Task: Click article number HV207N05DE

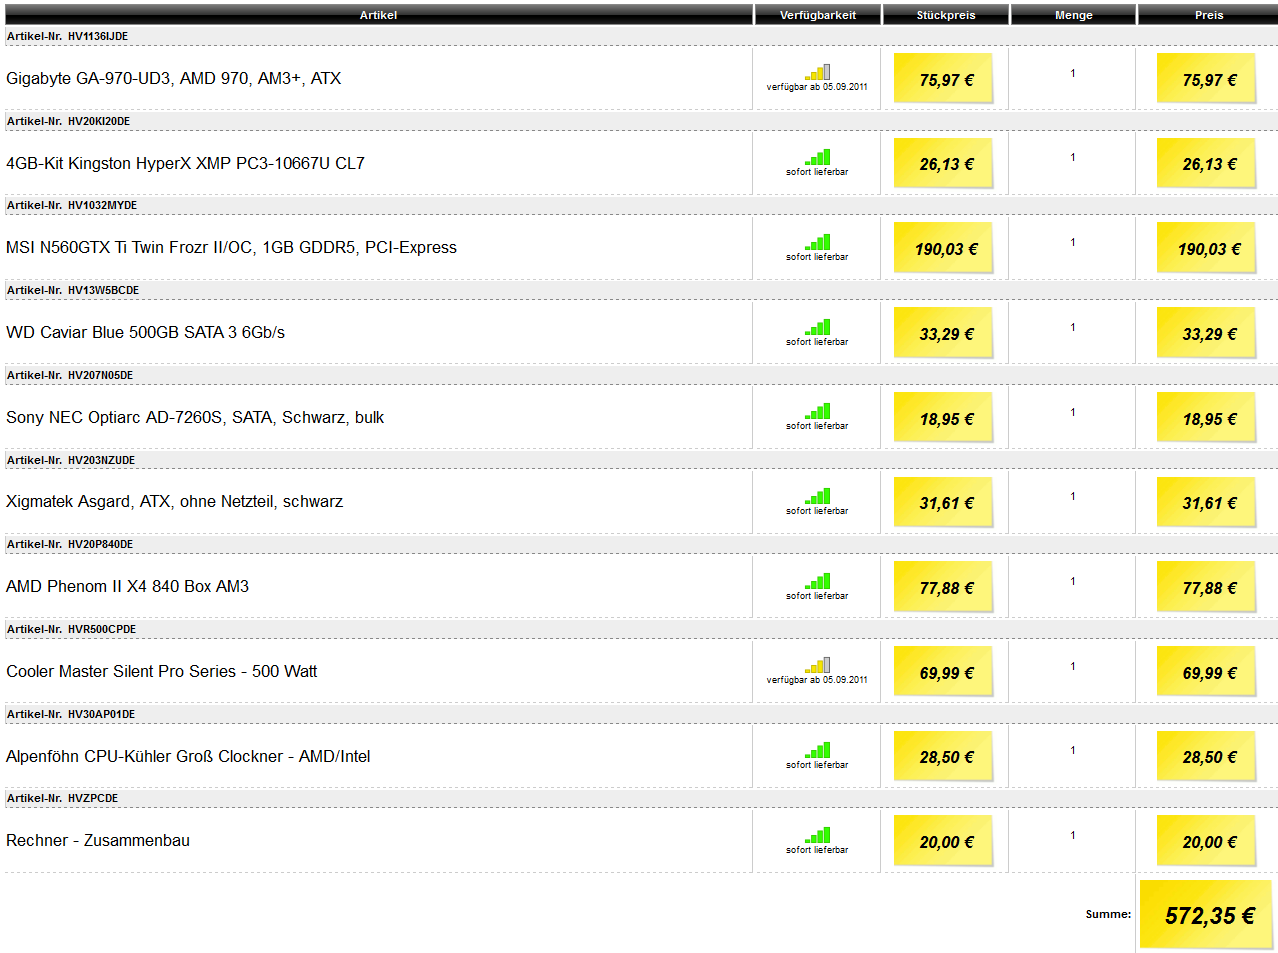Action: (x=100, y=375)
